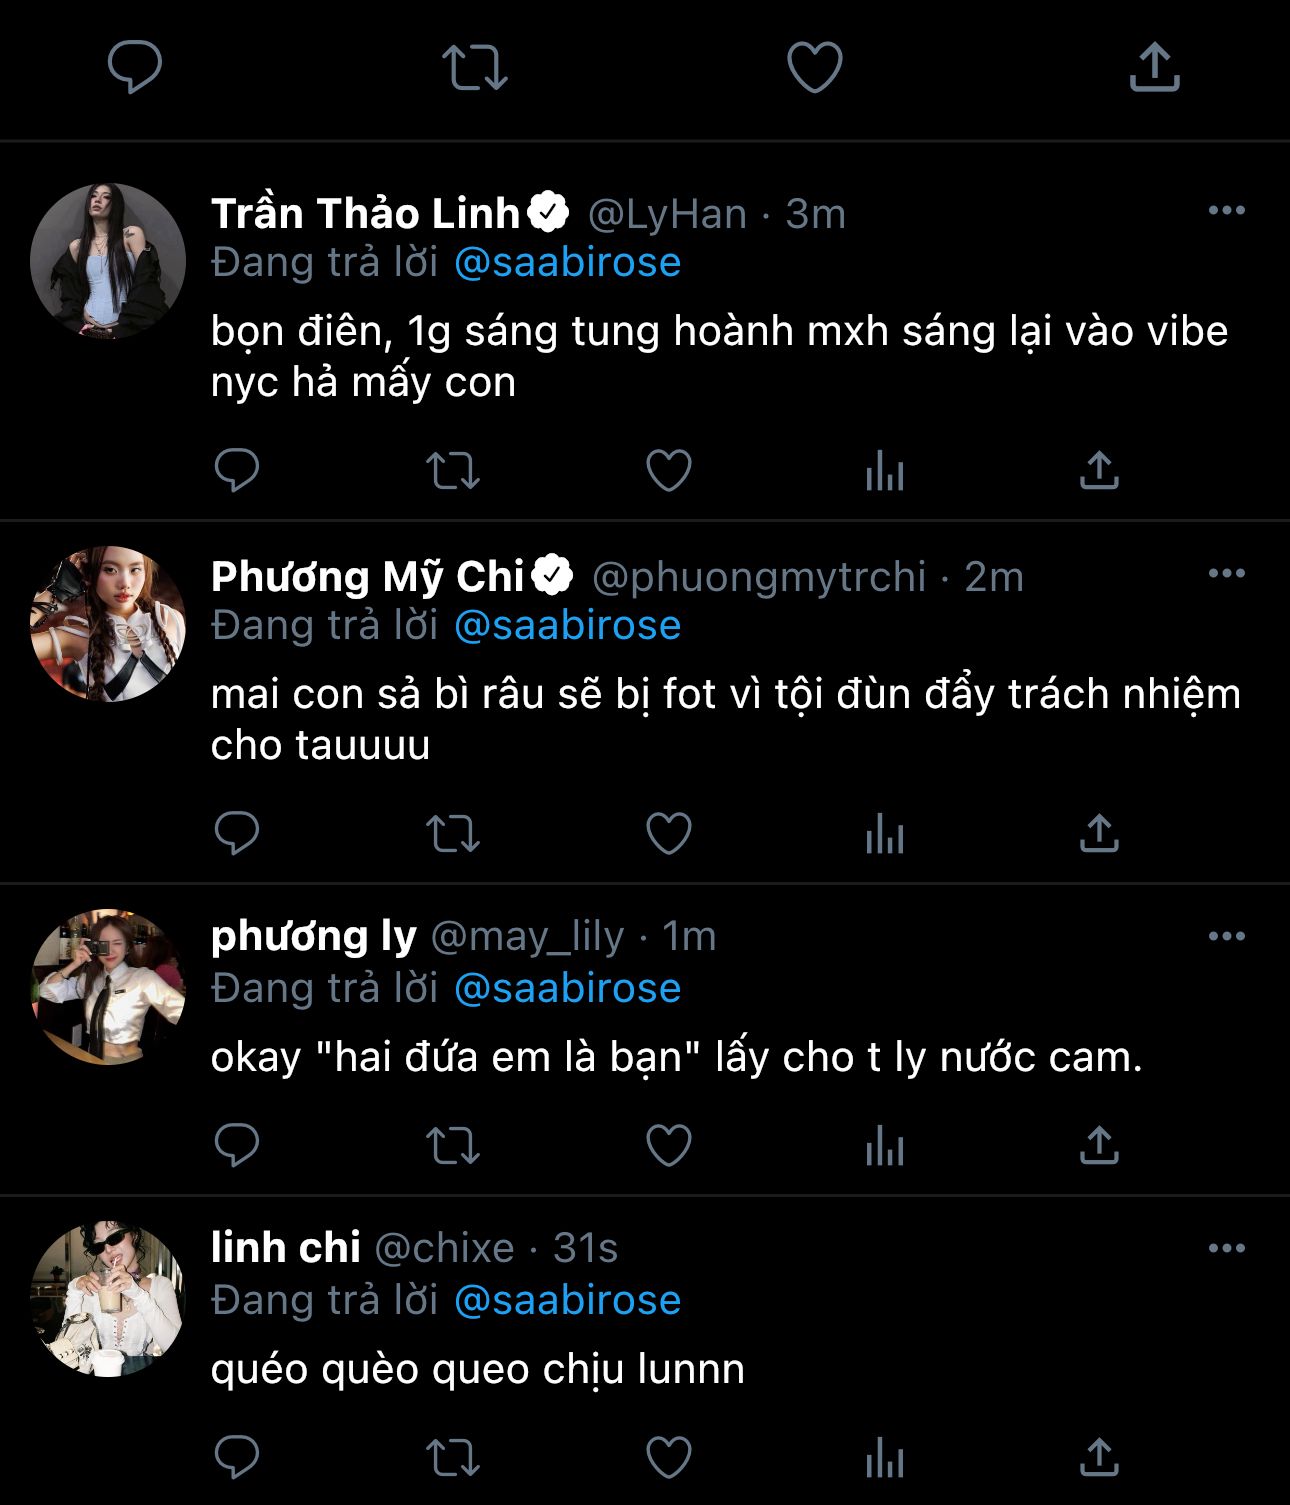
Task: Like Phương Mỹ Chi's reply
Action: [669, 833]
